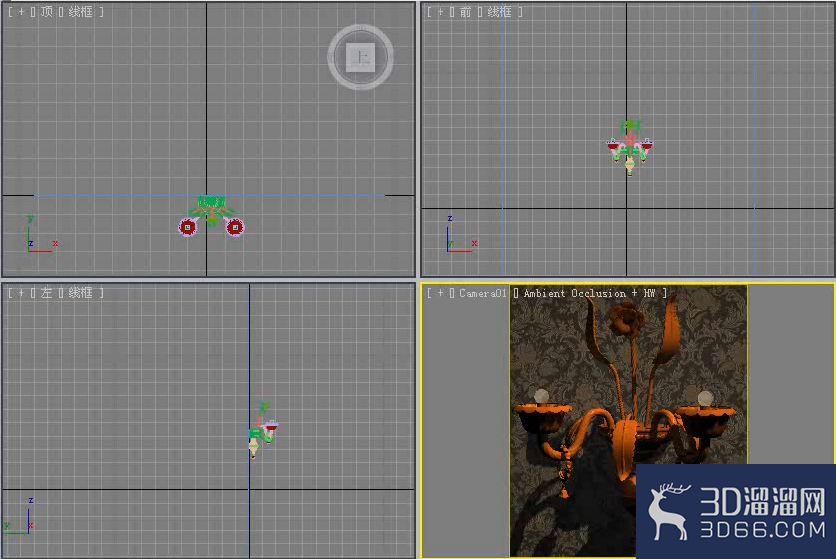Select the right red lamp cup in 顶 viewport

pos(235,227)
